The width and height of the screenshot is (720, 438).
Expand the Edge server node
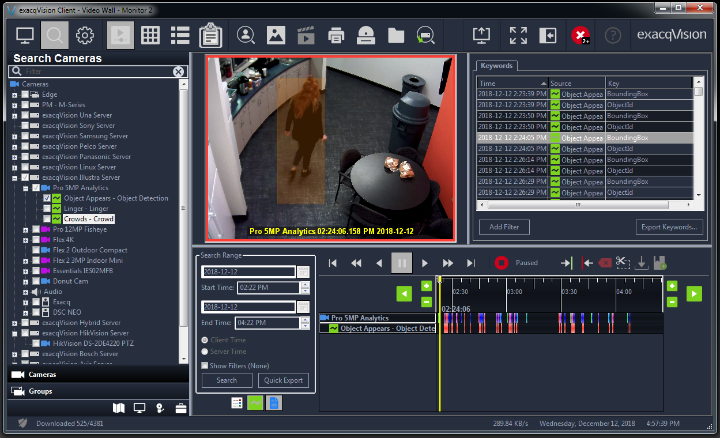pyautogui.click(x=15, y=95)
